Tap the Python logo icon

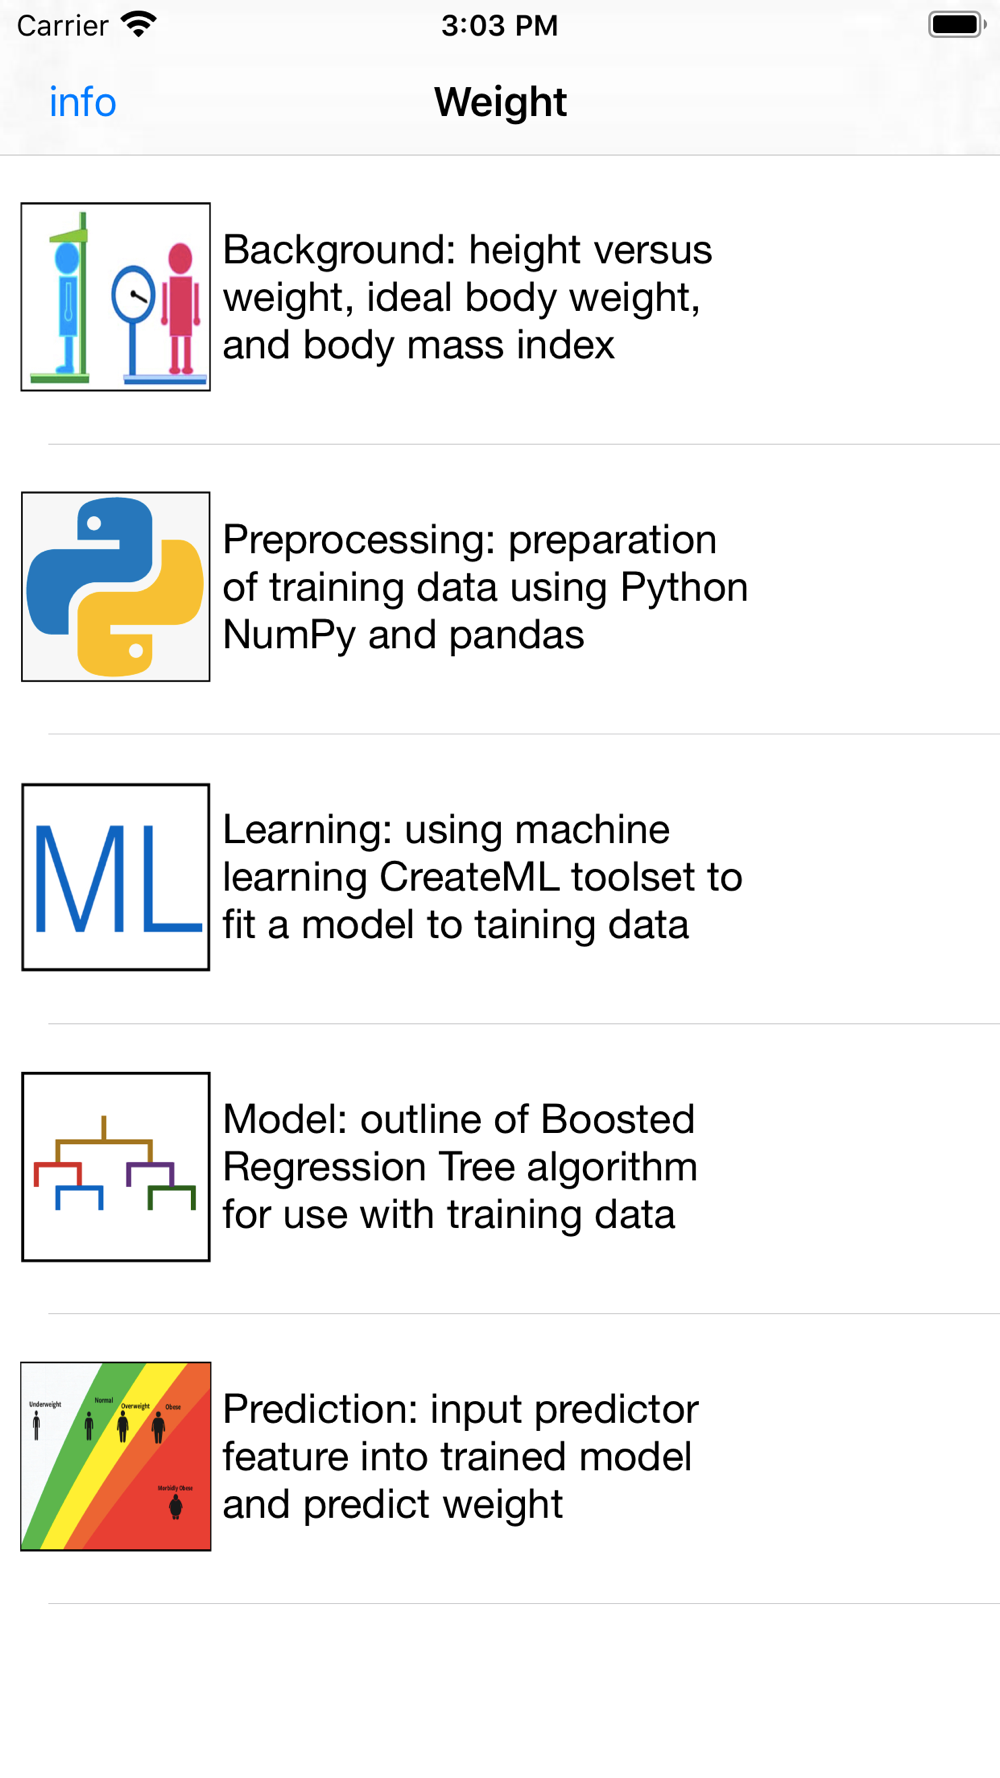[x=116, y=587]
